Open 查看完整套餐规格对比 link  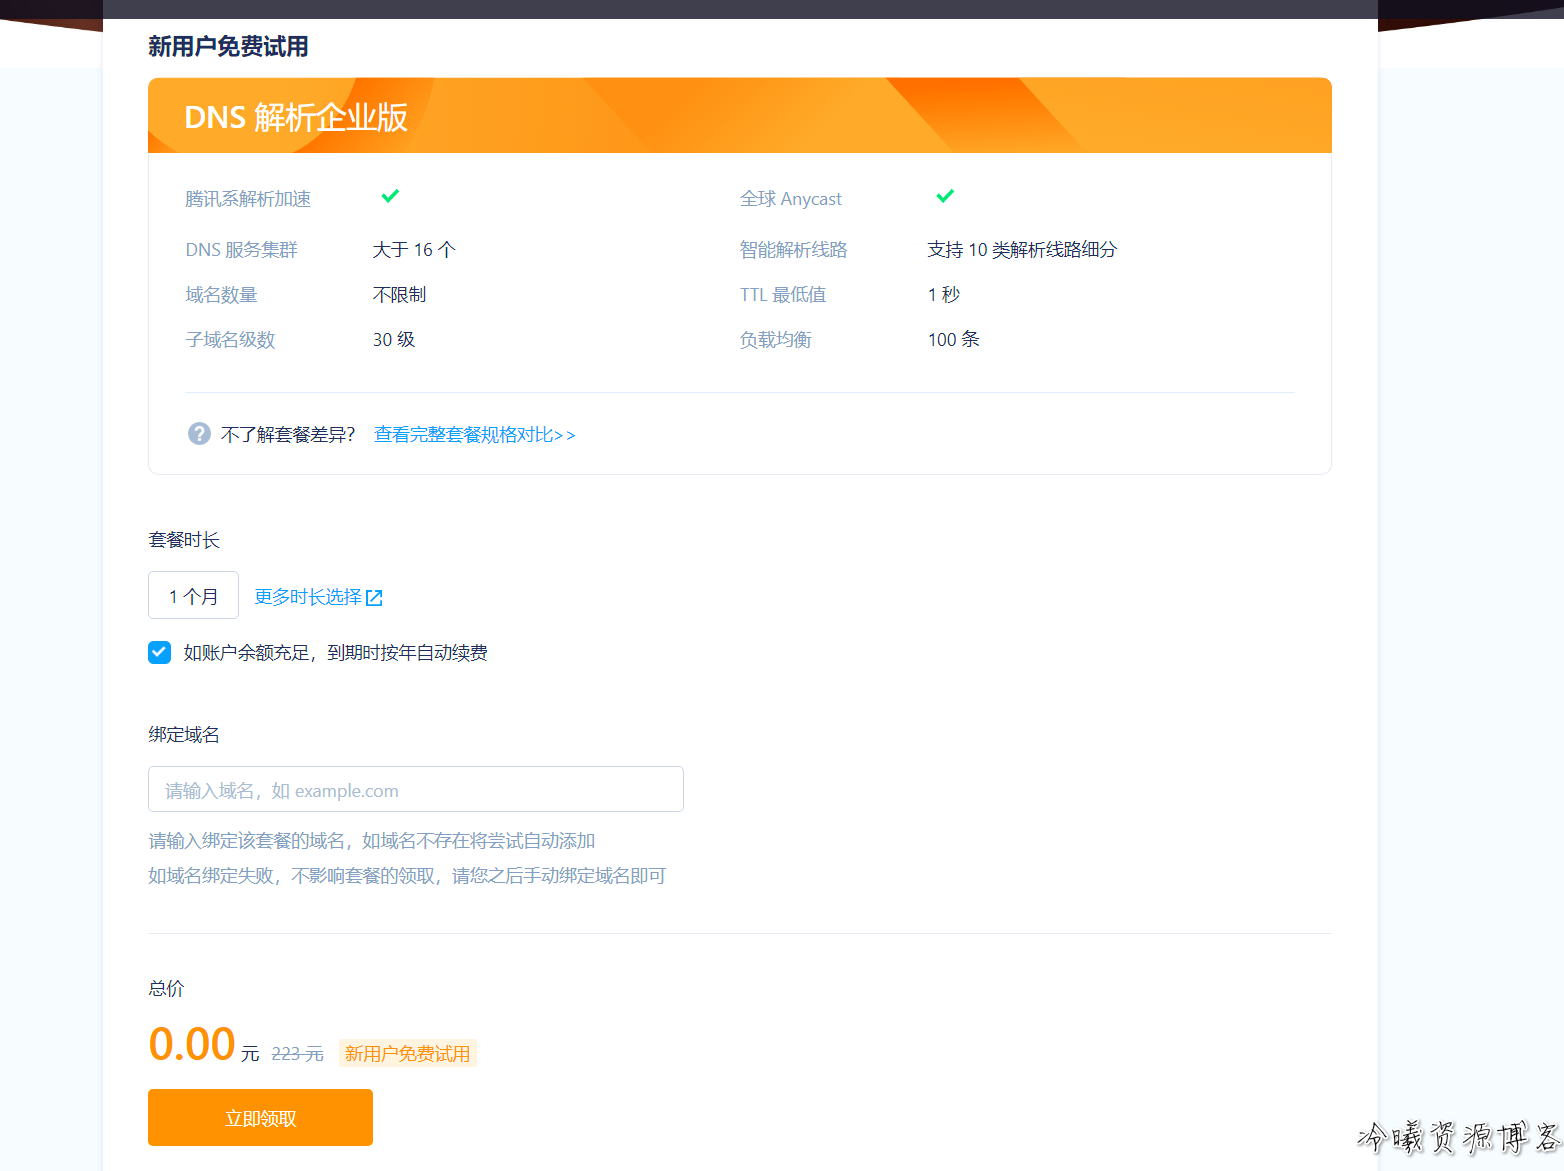(x=474, y=435)
